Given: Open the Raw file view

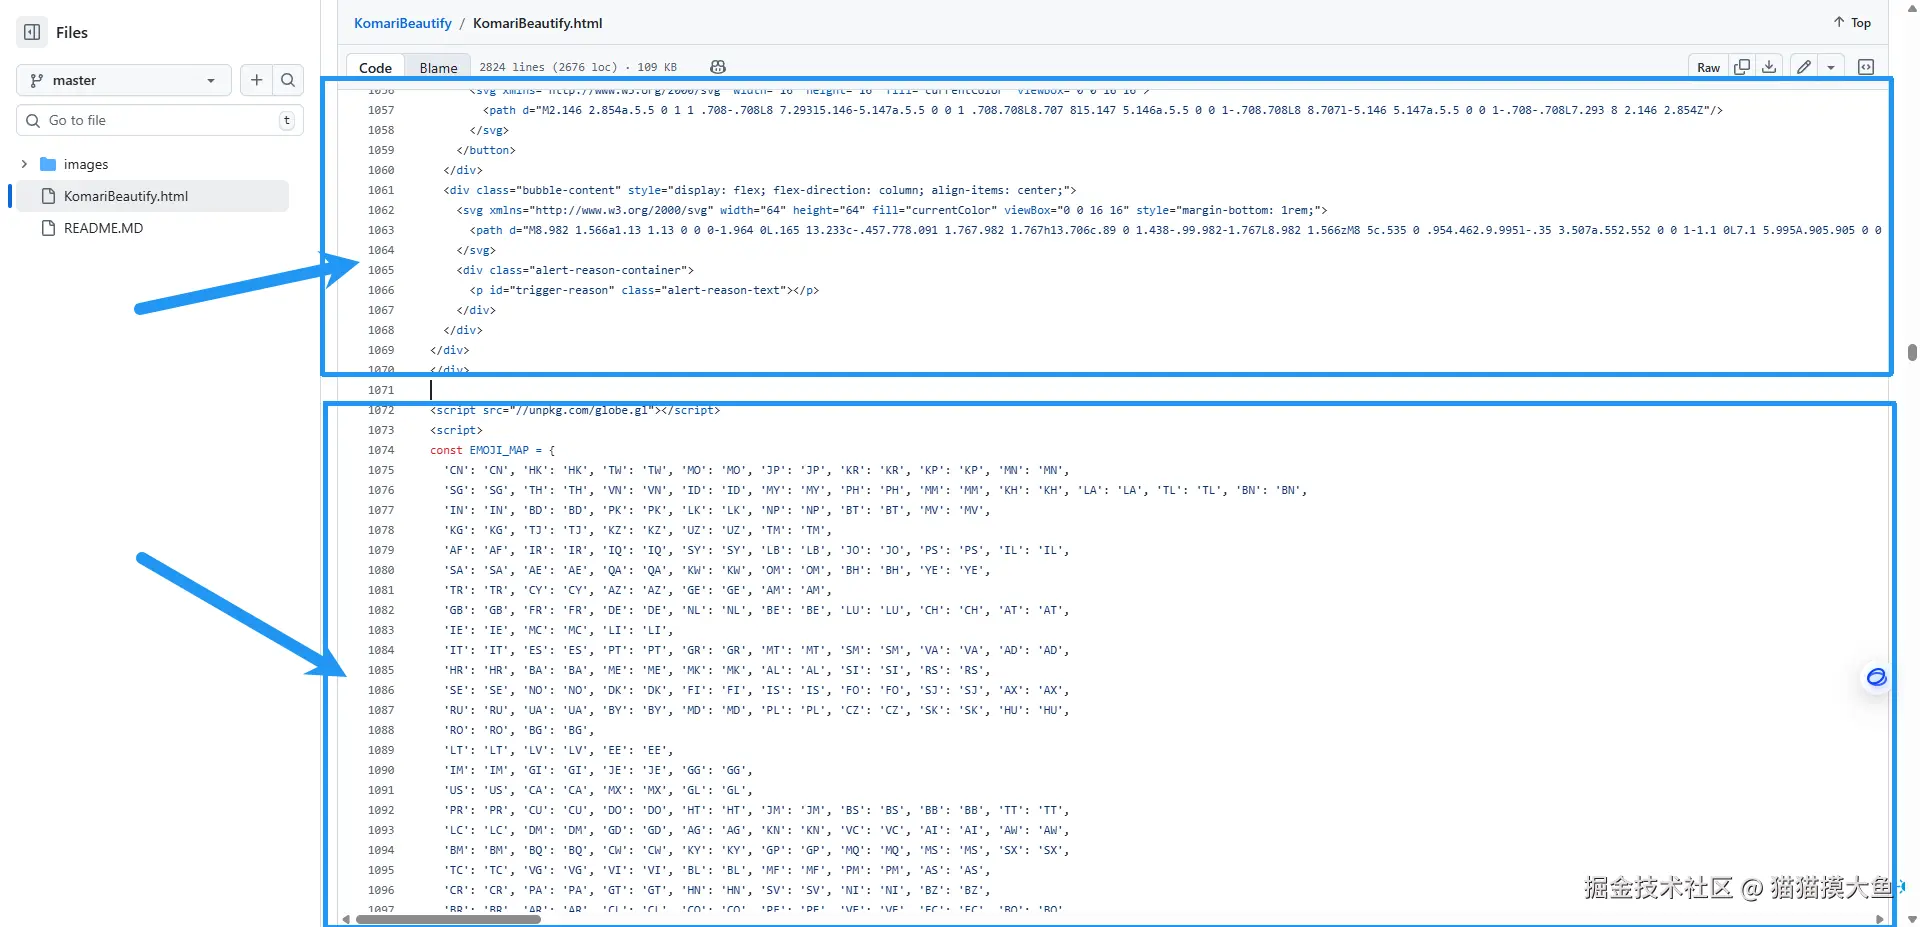Looking at the screenshot, I should [1708, 67].
